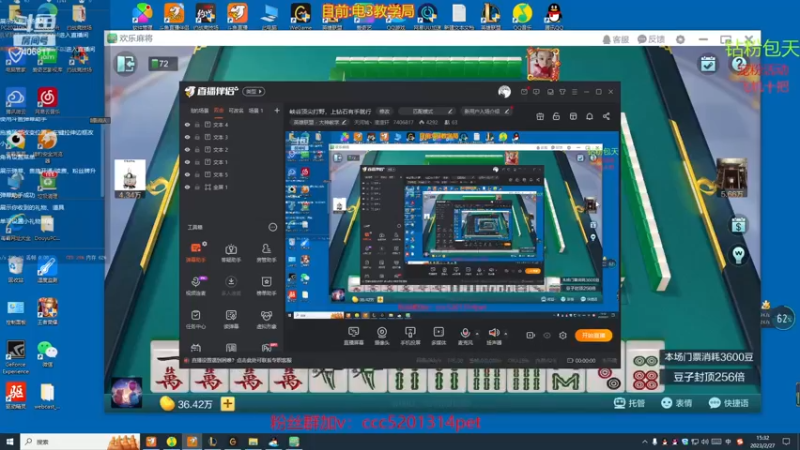Add a 摄像头 camera source

(382, 336)
